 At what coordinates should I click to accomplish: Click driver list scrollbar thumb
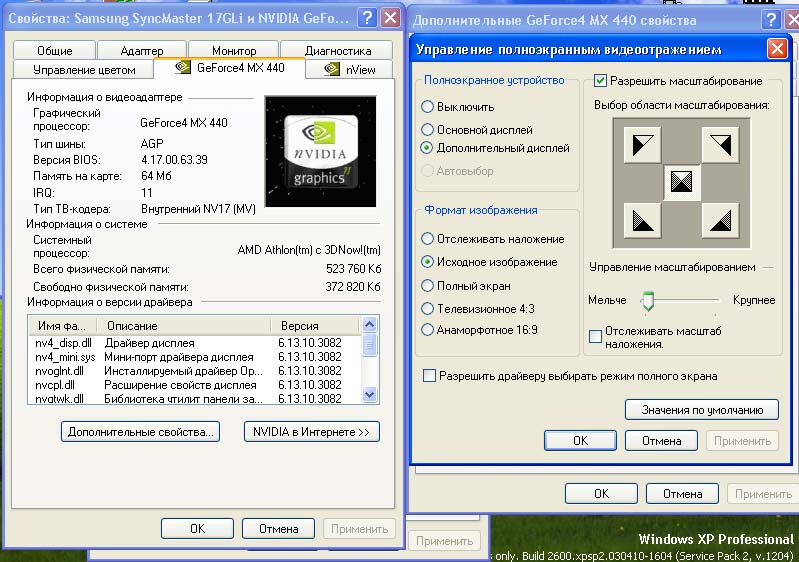click(370, 345)
